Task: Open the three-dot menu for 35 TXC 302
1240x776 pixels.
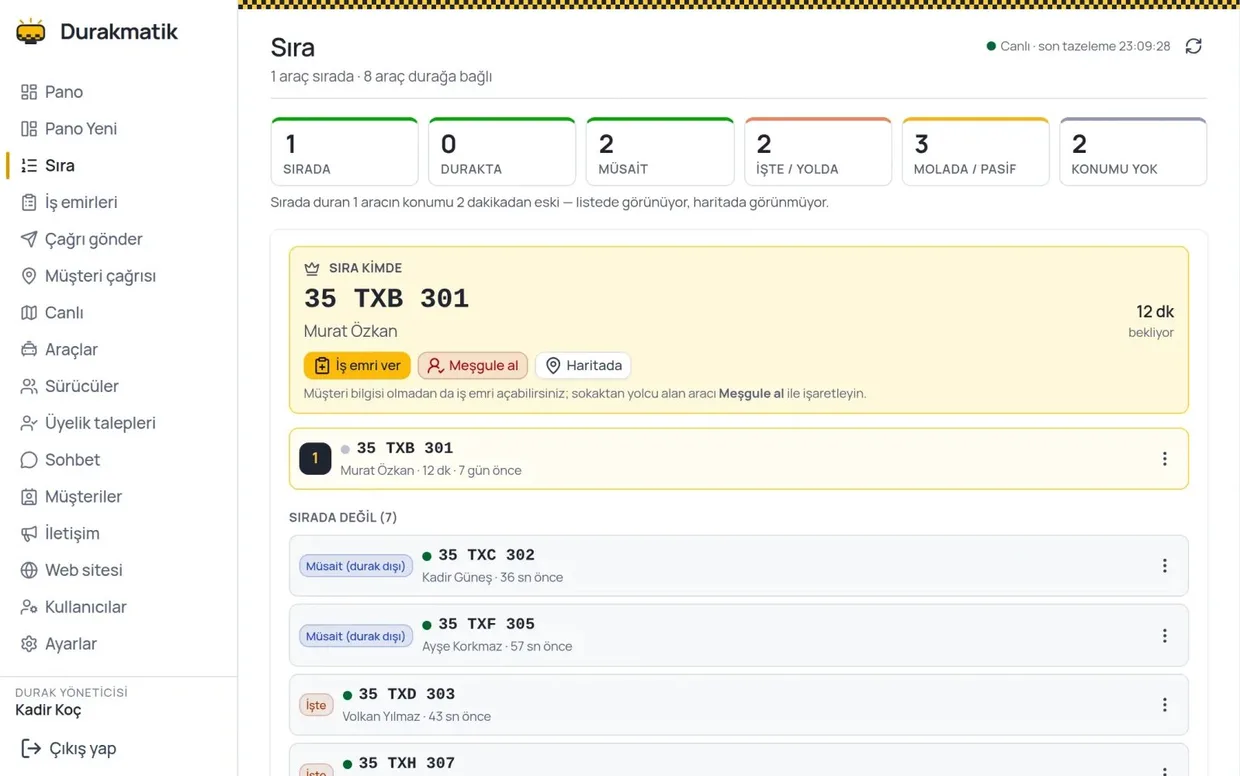Action: pyautogui.click(x=1164, y=566)
